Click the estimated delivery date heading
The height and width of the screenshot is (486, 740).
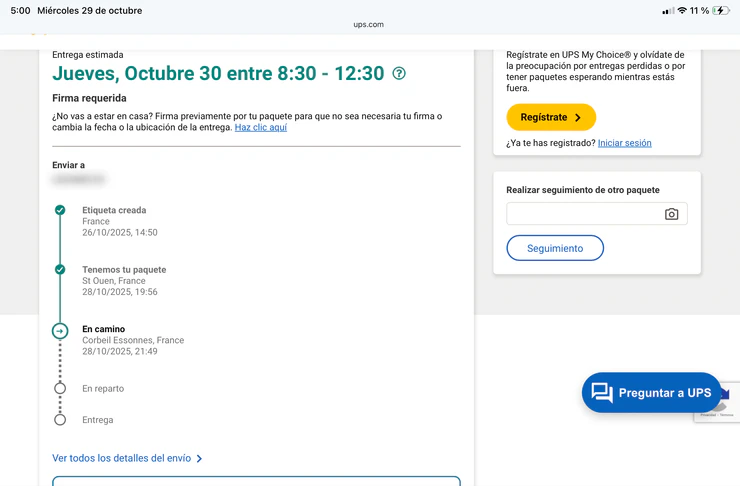(218, 74)
